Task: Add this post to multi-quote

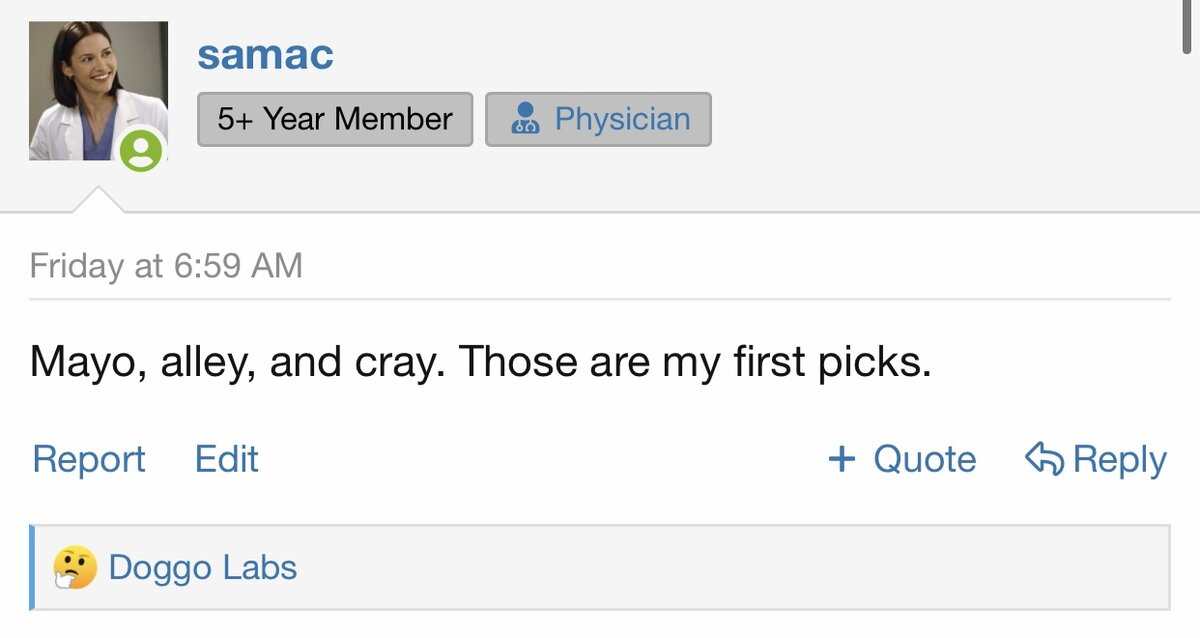Action: coord(902,459)
